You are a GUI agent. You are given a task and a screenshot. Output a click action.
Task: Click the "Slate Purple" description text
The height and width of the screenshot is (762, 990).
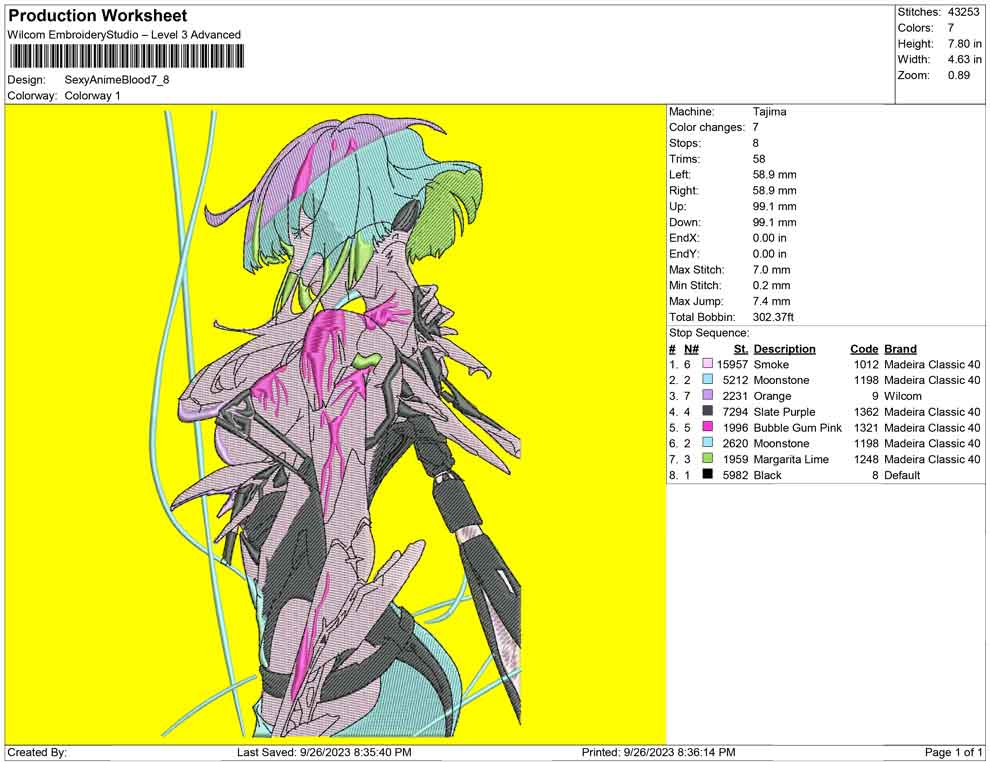[784, 412]
